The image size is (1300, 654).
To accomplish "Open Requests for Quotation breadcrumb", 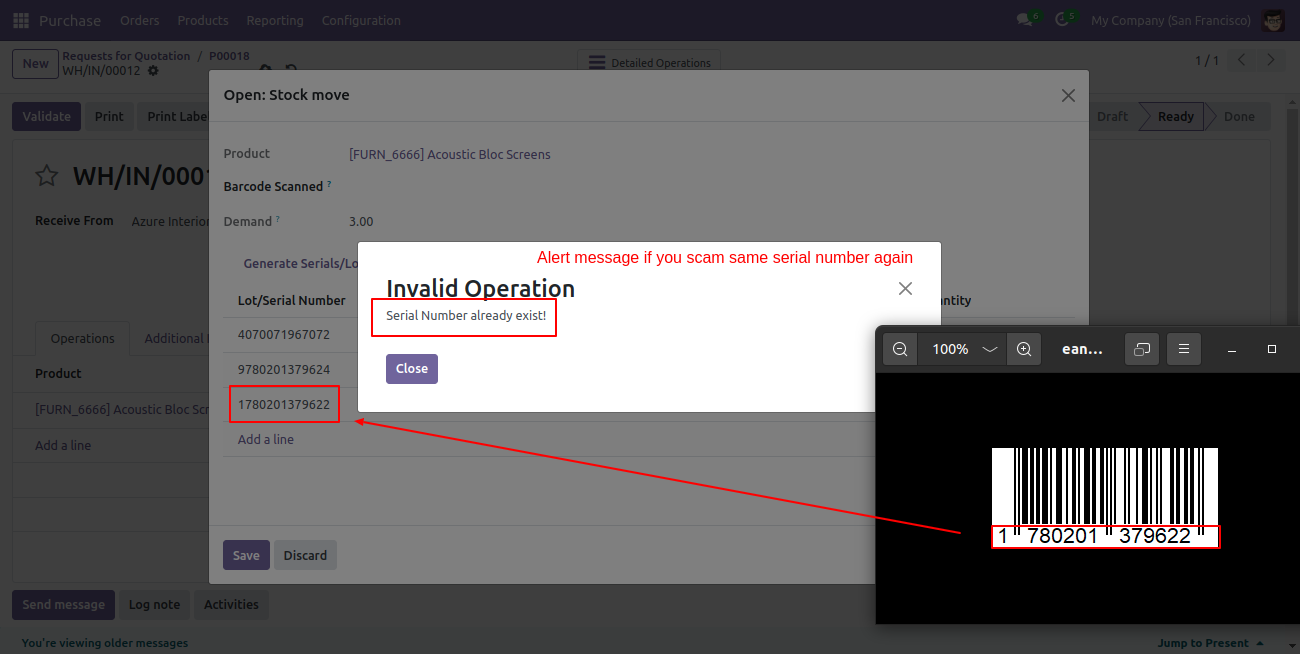I will pyautogui.click(x=126, y=56).
